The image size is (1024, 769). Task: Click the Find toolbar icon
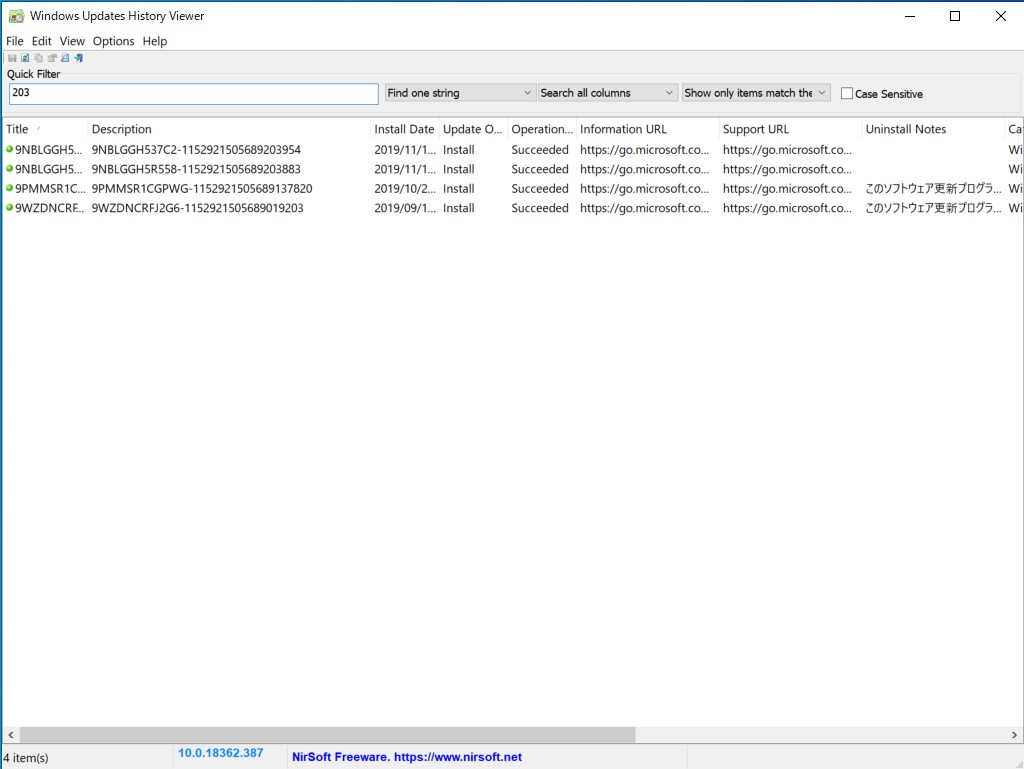65,58
